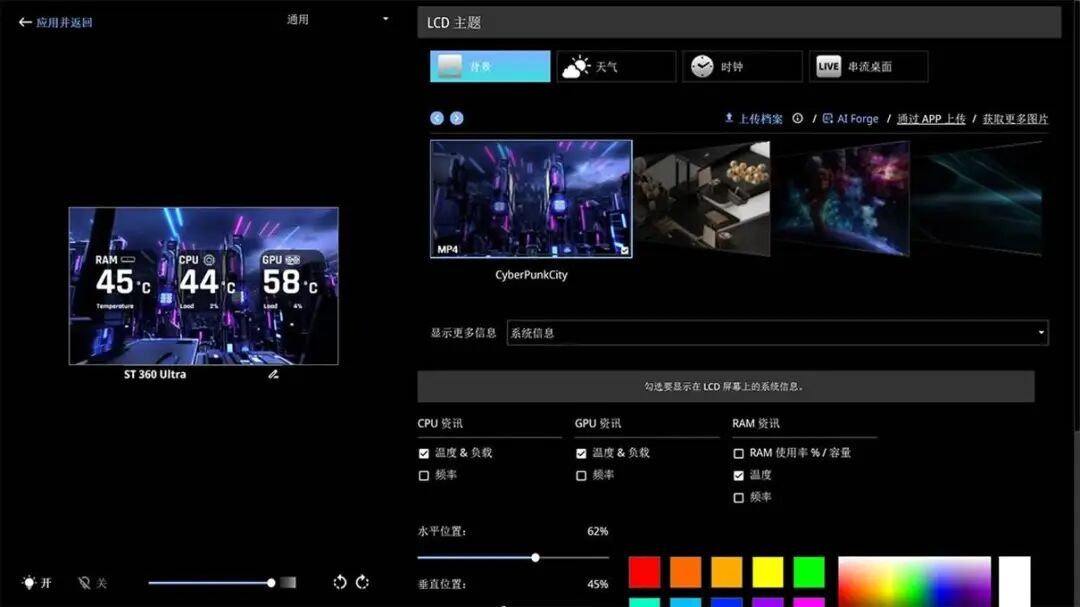Click the upload info circle icon
The width and height of the screenshot is (1080, 607).
tap(798, 119)
